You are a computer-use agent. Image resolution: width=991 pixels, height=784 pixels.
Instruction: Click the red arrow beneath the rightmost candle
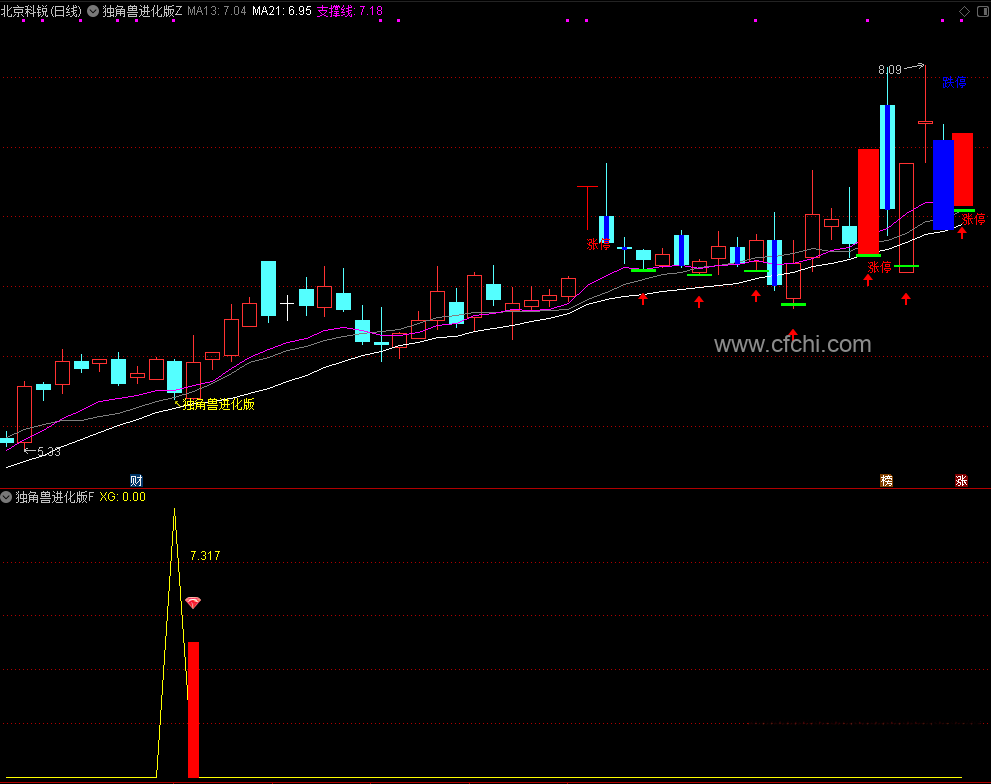(962, 233)
